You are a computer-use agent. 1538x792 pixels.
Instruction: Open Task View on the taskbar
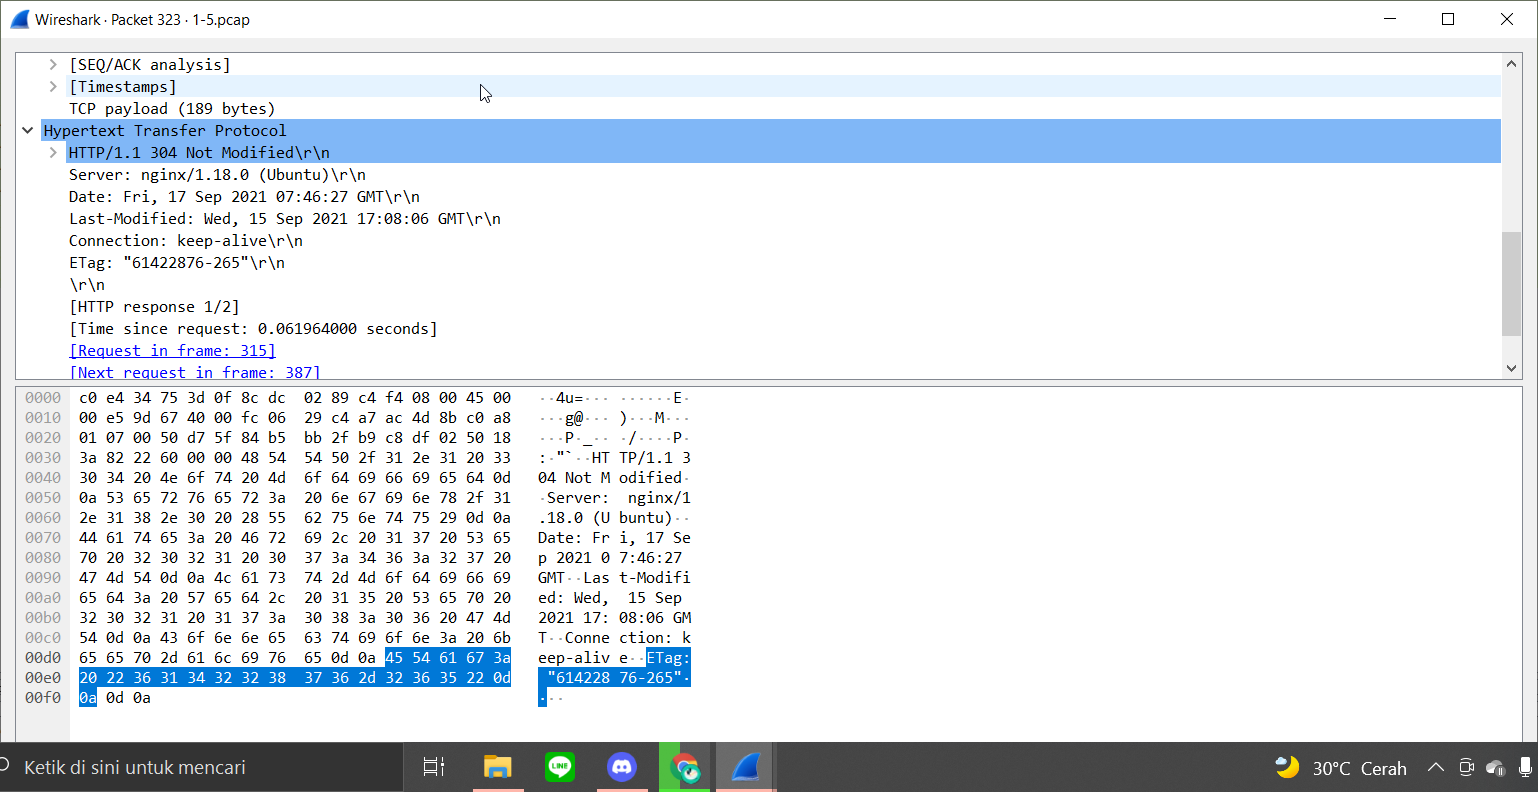click(x=432, y=766)
